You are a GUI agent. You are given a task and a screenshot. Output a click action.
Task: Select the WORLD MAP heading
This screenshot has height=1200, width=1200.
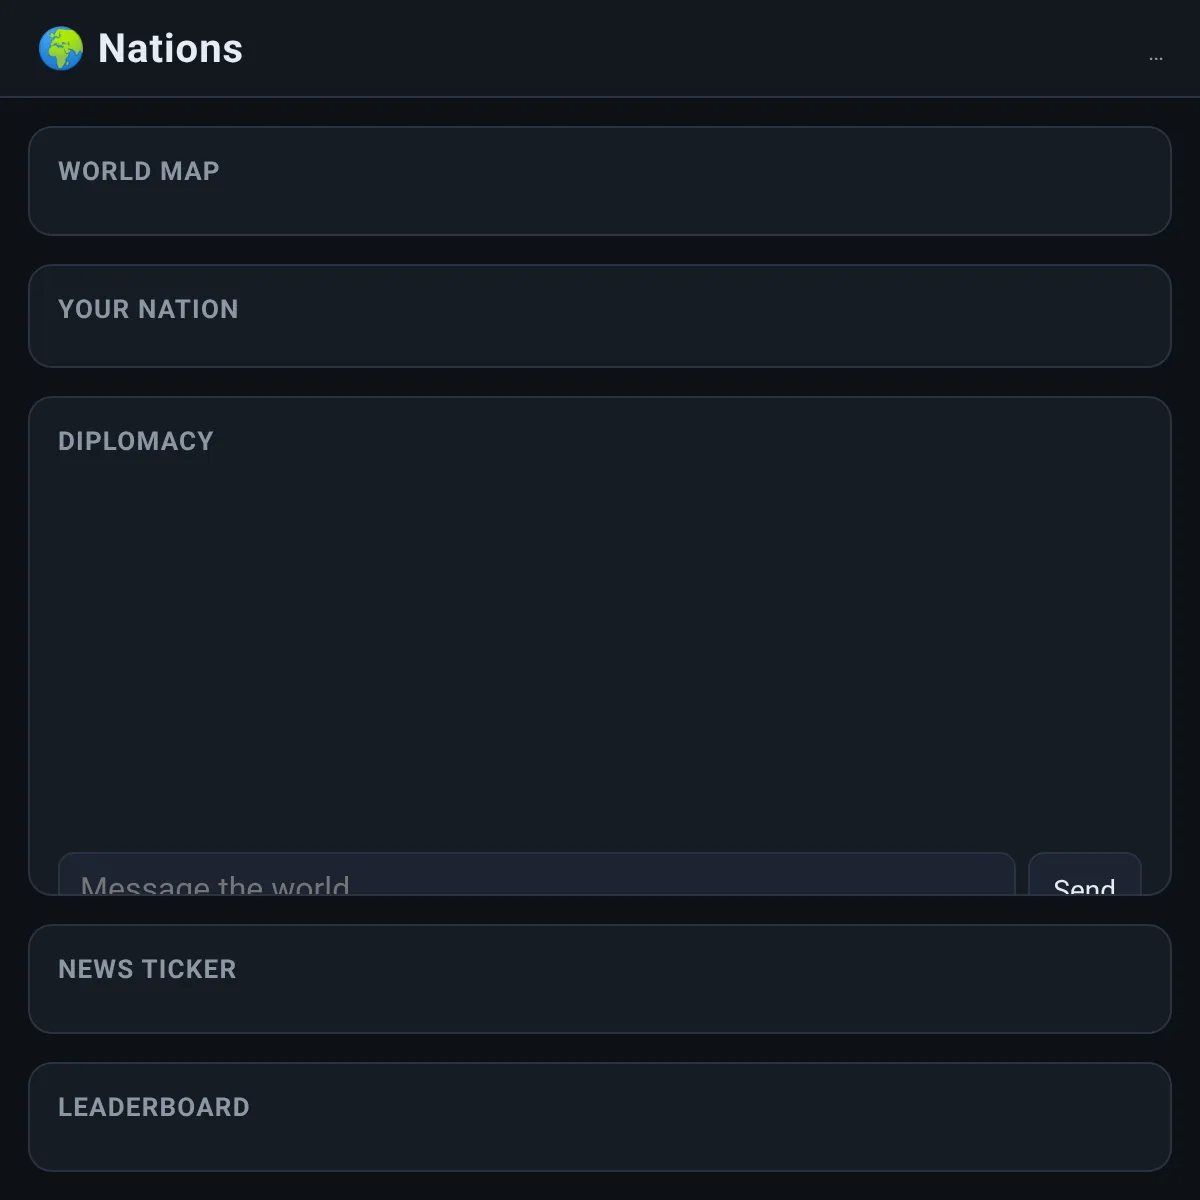pyautogui.click(x=139, y=171)
